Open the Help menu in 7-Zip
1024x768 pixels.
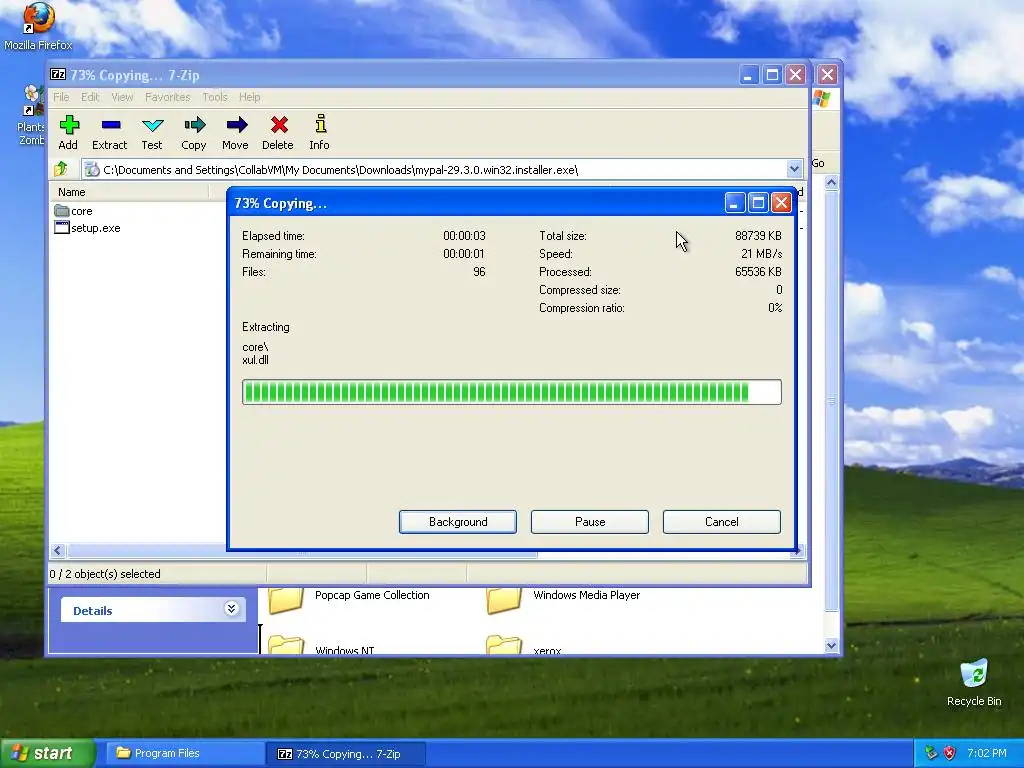(249, 97)
